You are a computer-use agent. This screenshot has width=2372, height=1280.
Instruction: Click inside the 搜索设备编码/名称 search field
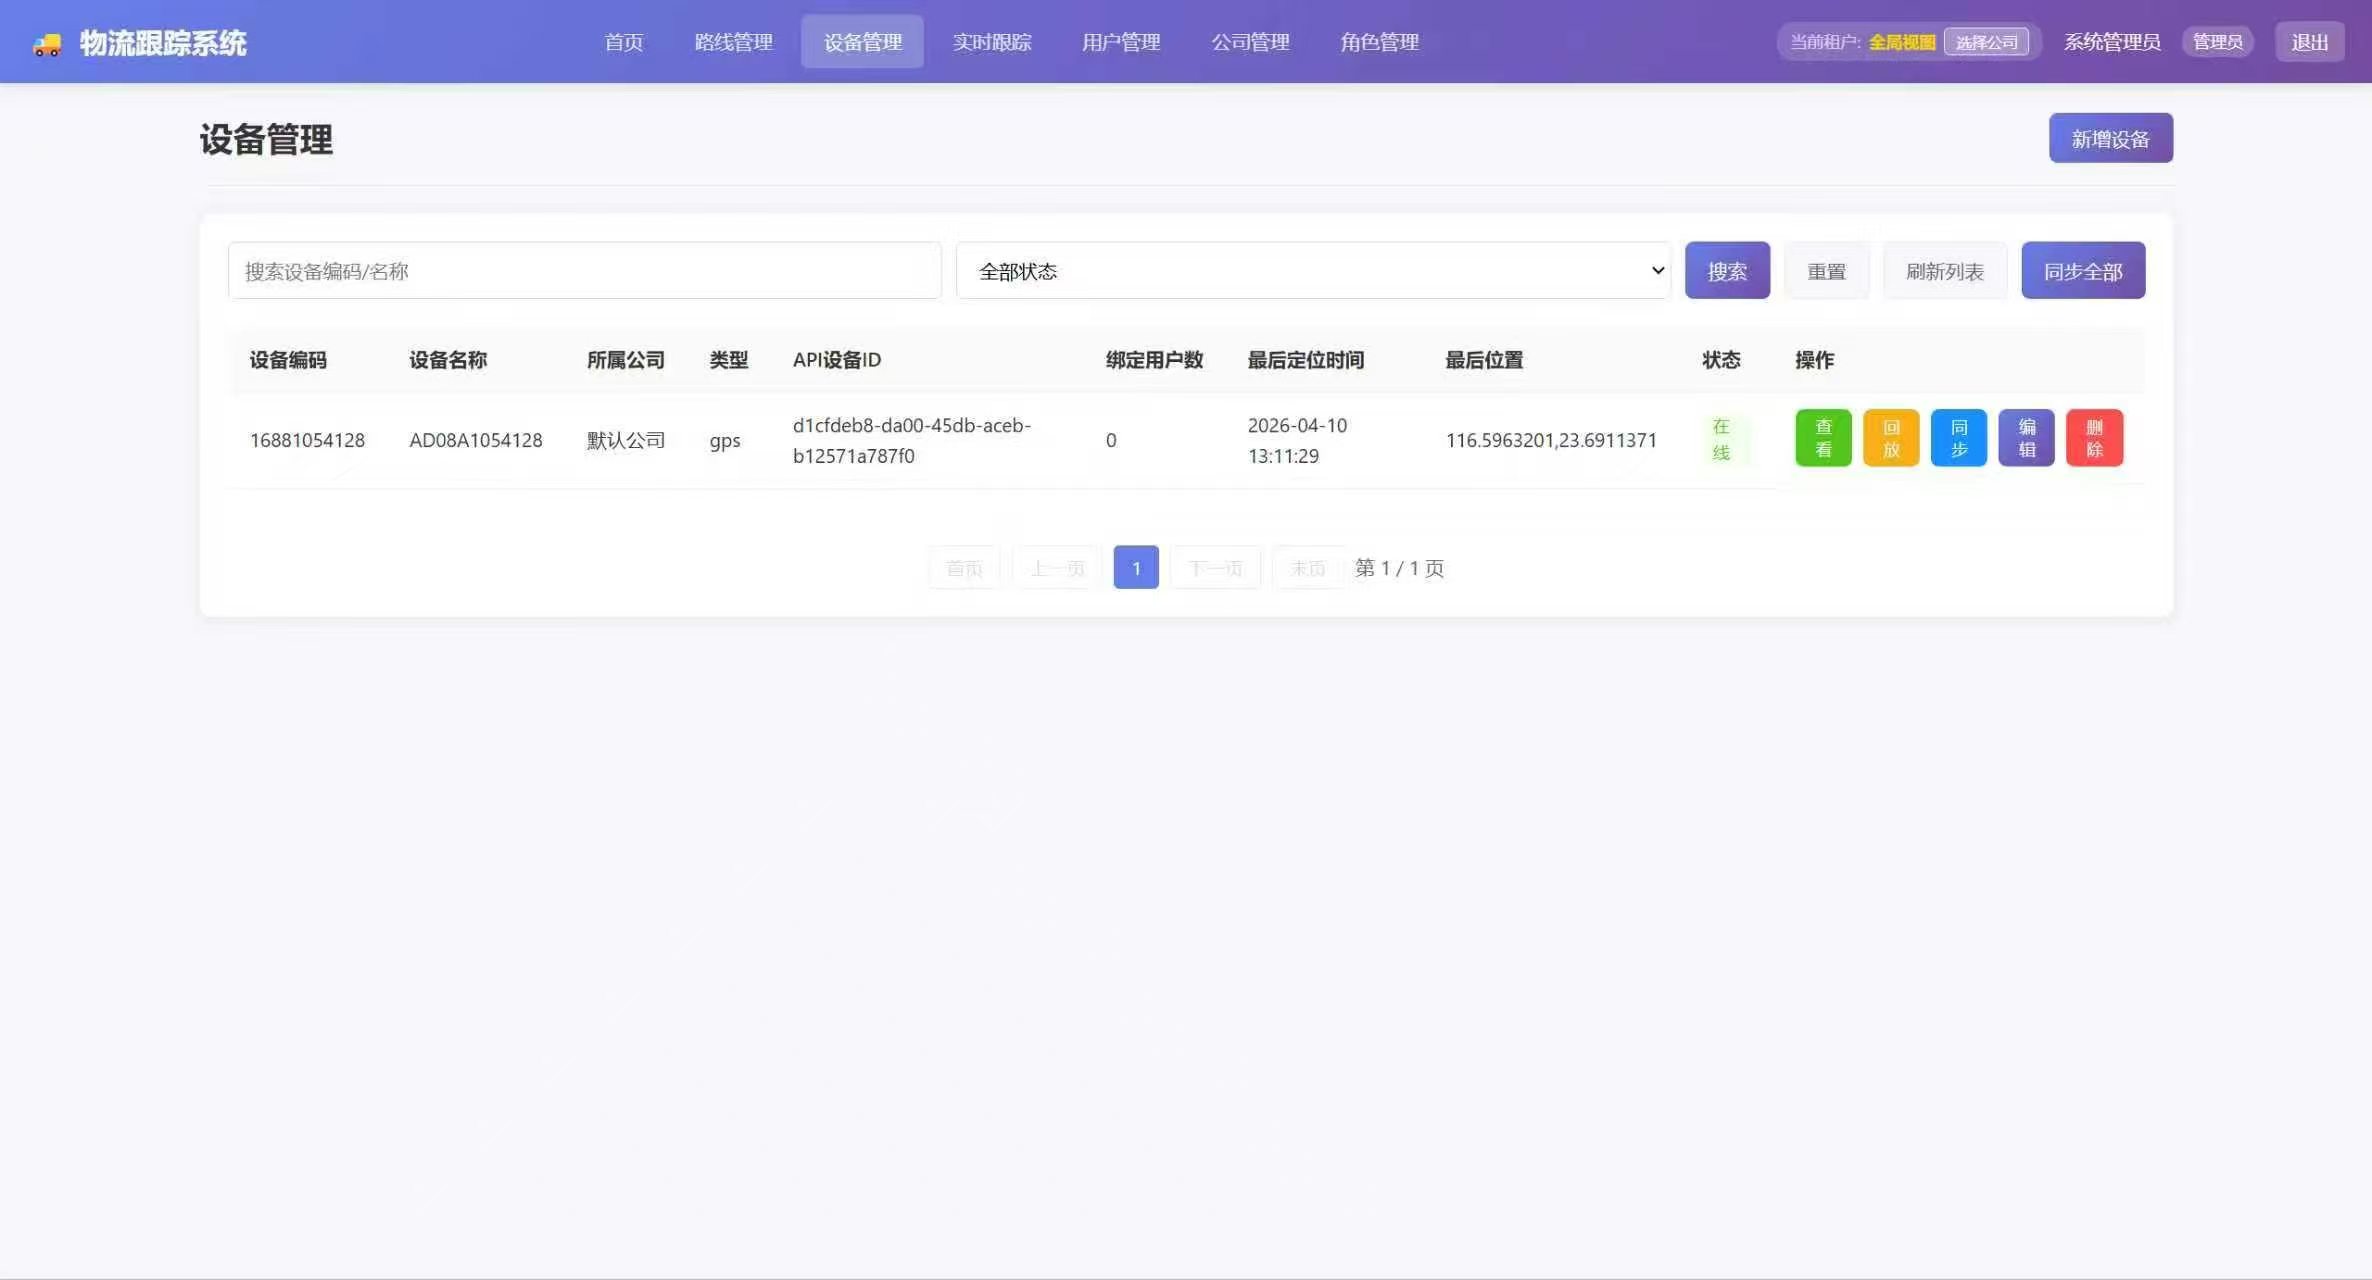[583, 270]
